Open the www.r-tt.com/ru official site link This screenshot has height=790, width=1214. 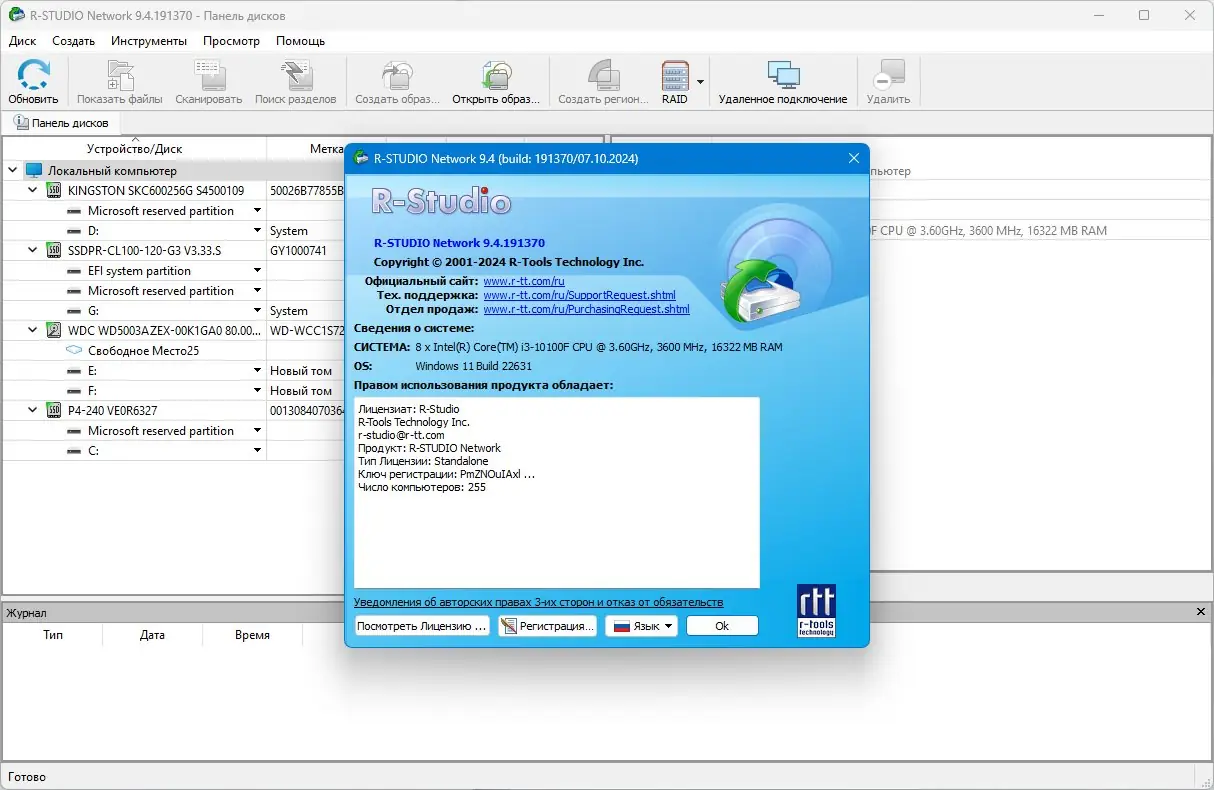[524, 282]
